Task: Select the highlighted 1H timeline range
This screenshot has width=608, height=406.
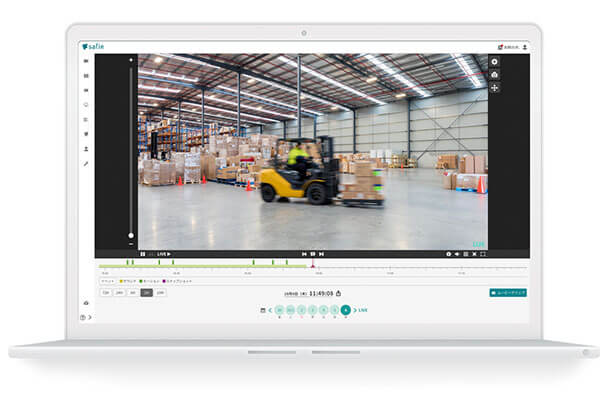Action: tap(147, 293)
